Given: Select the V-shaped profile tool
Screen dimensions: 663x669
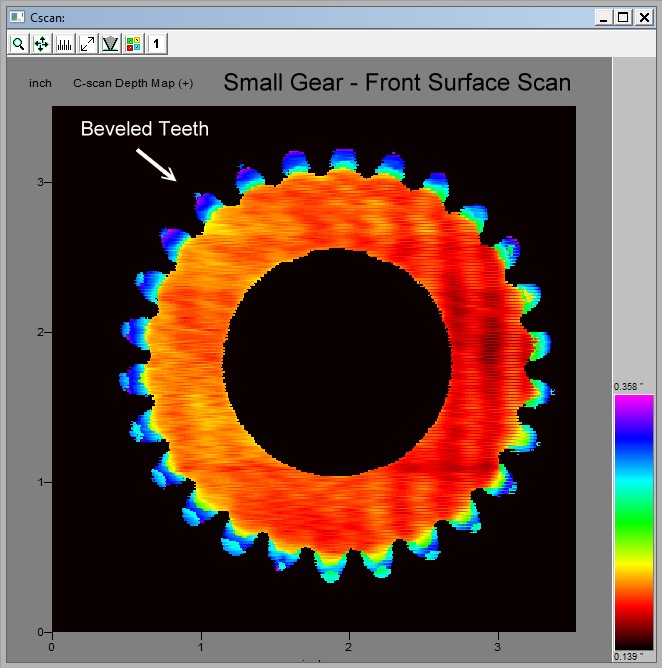Looking at the screenshot, I should tap(110, 44).
